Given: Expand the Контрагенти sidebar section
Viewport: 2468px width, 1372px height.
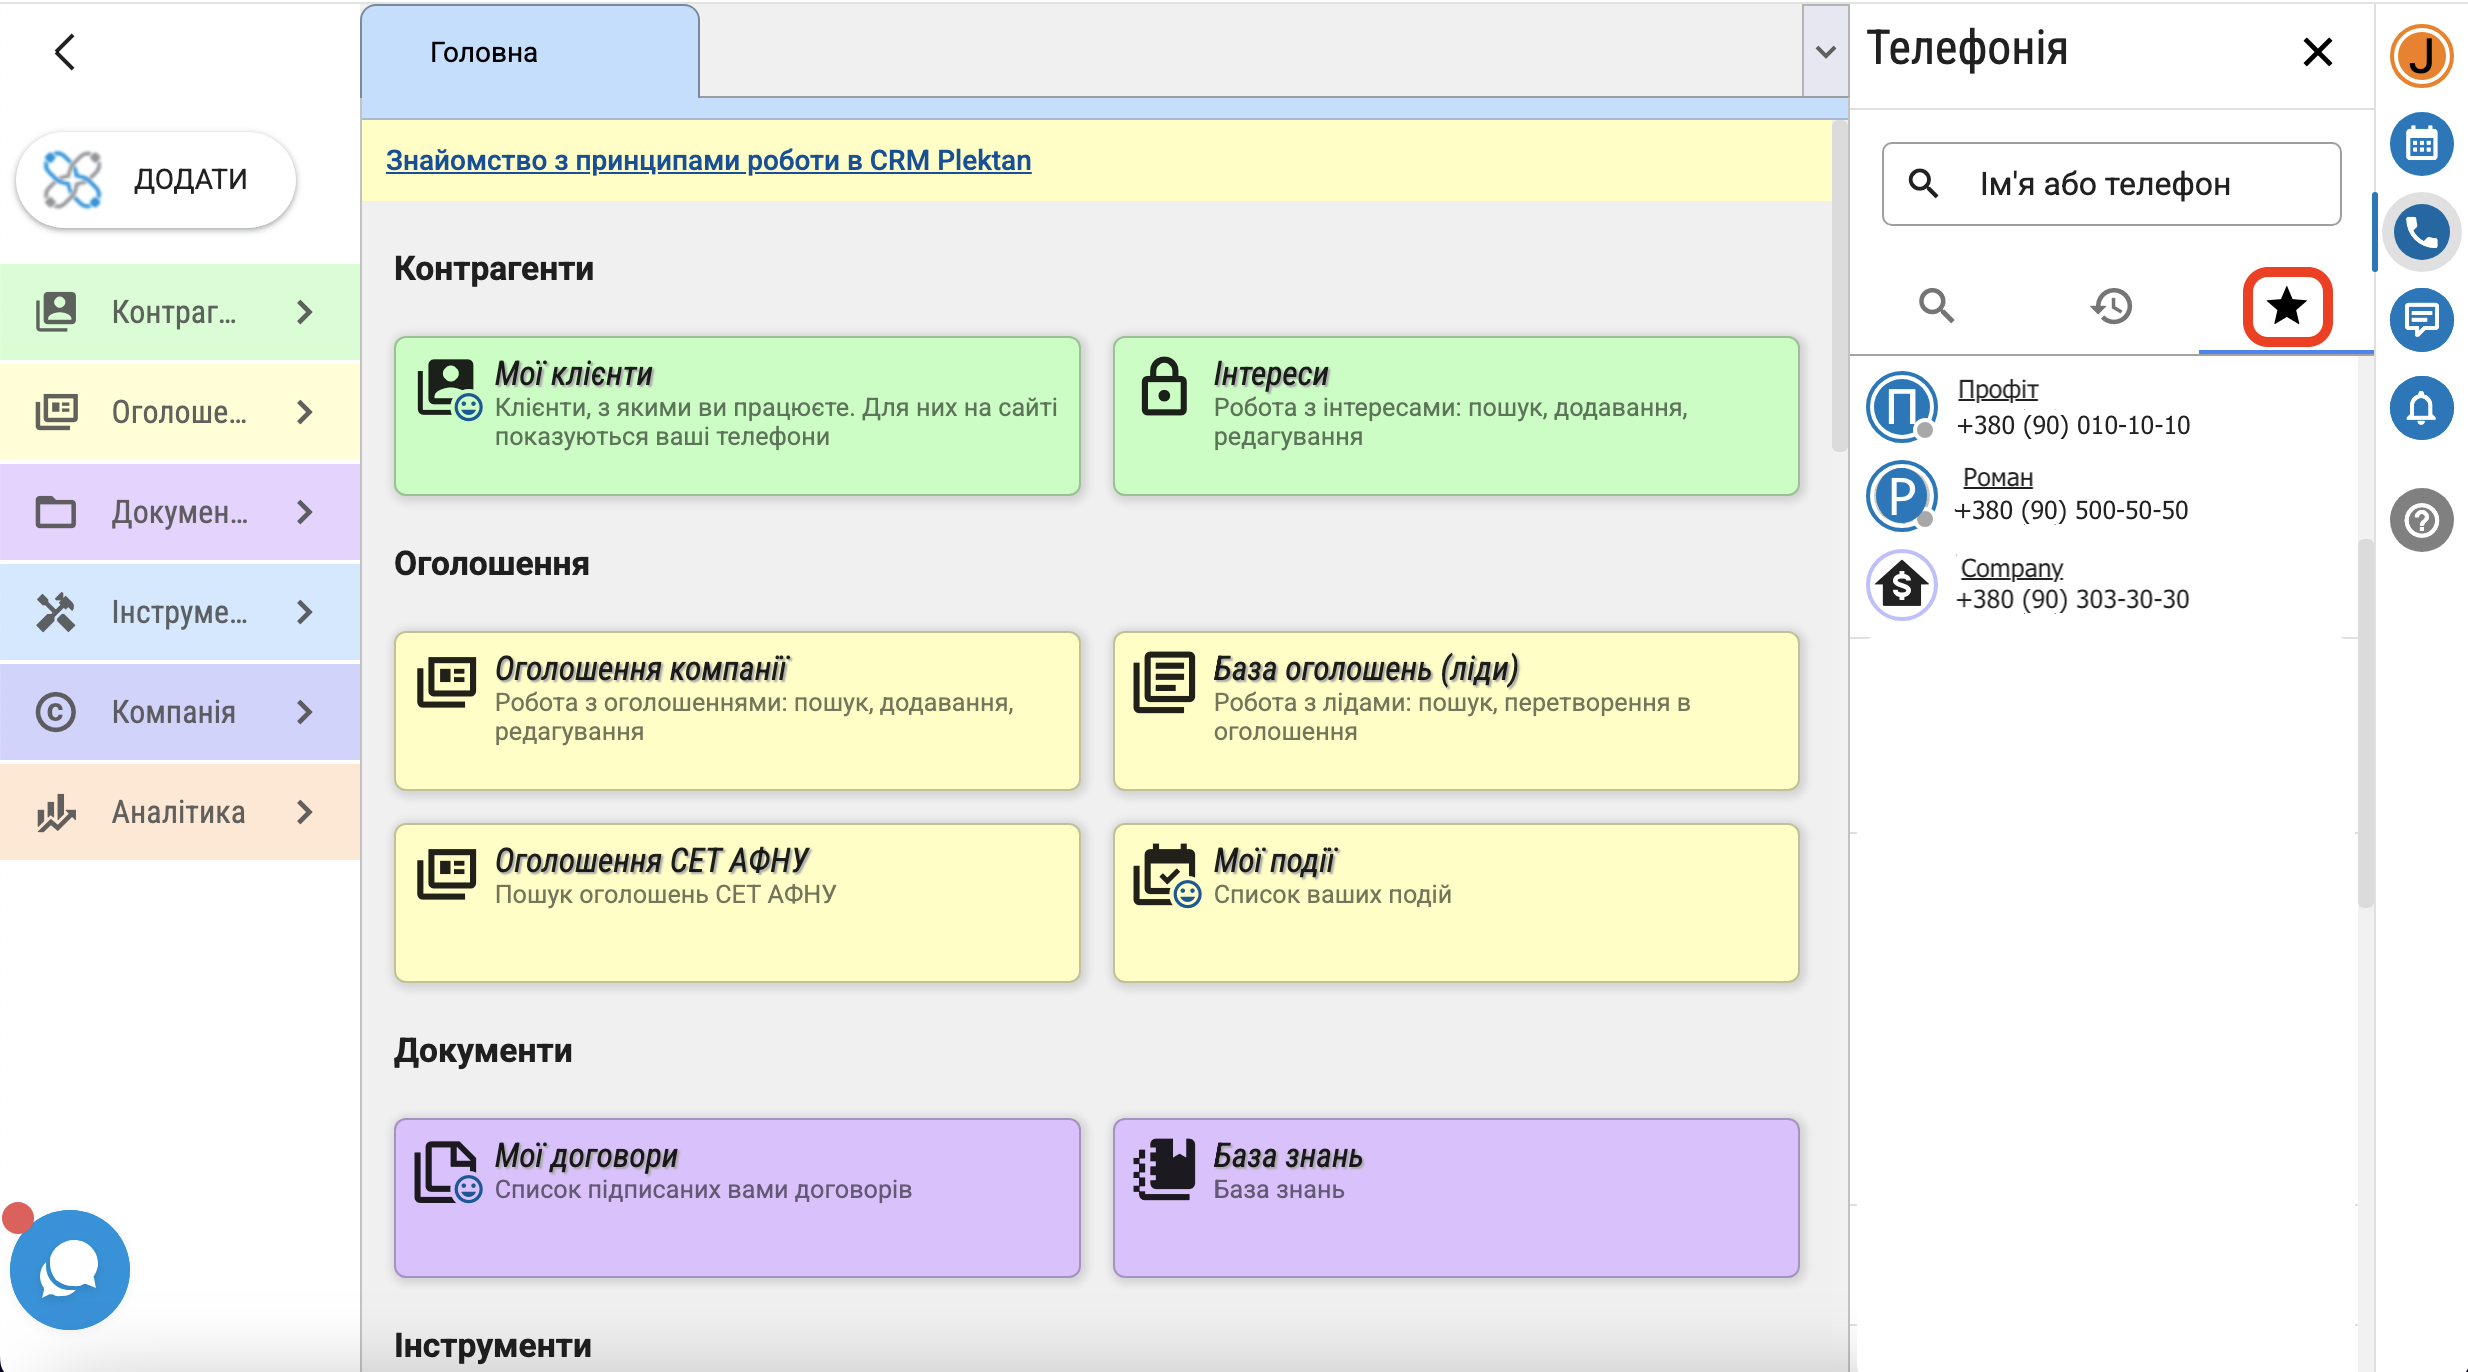Looking at the screenshot, I should (180, 312).
